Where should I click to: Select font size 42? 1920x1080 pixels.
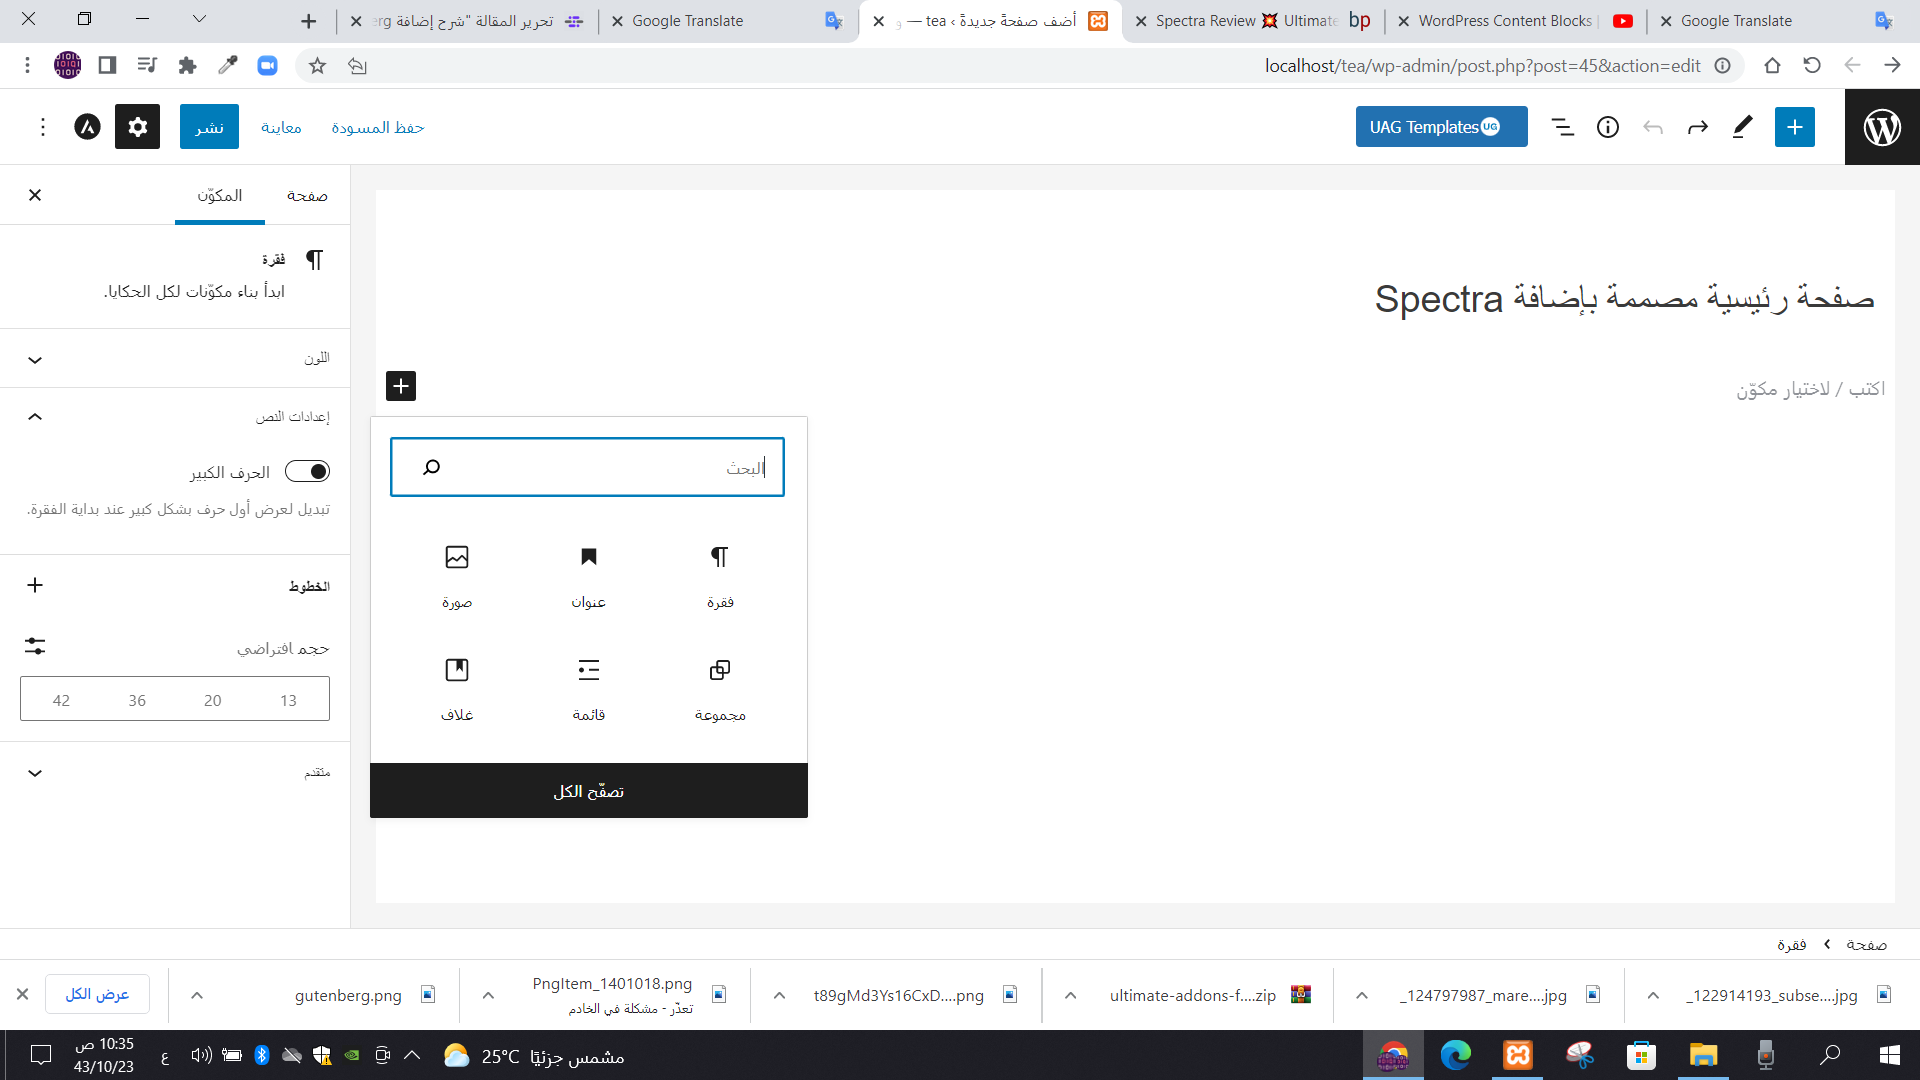point(61,700)
